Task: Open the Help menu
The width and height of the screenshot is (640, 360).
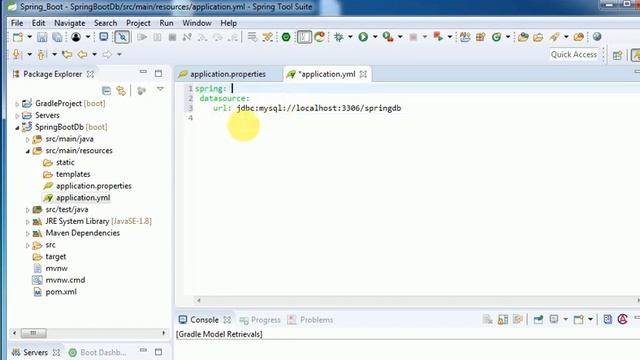Action: click(229, 23)
